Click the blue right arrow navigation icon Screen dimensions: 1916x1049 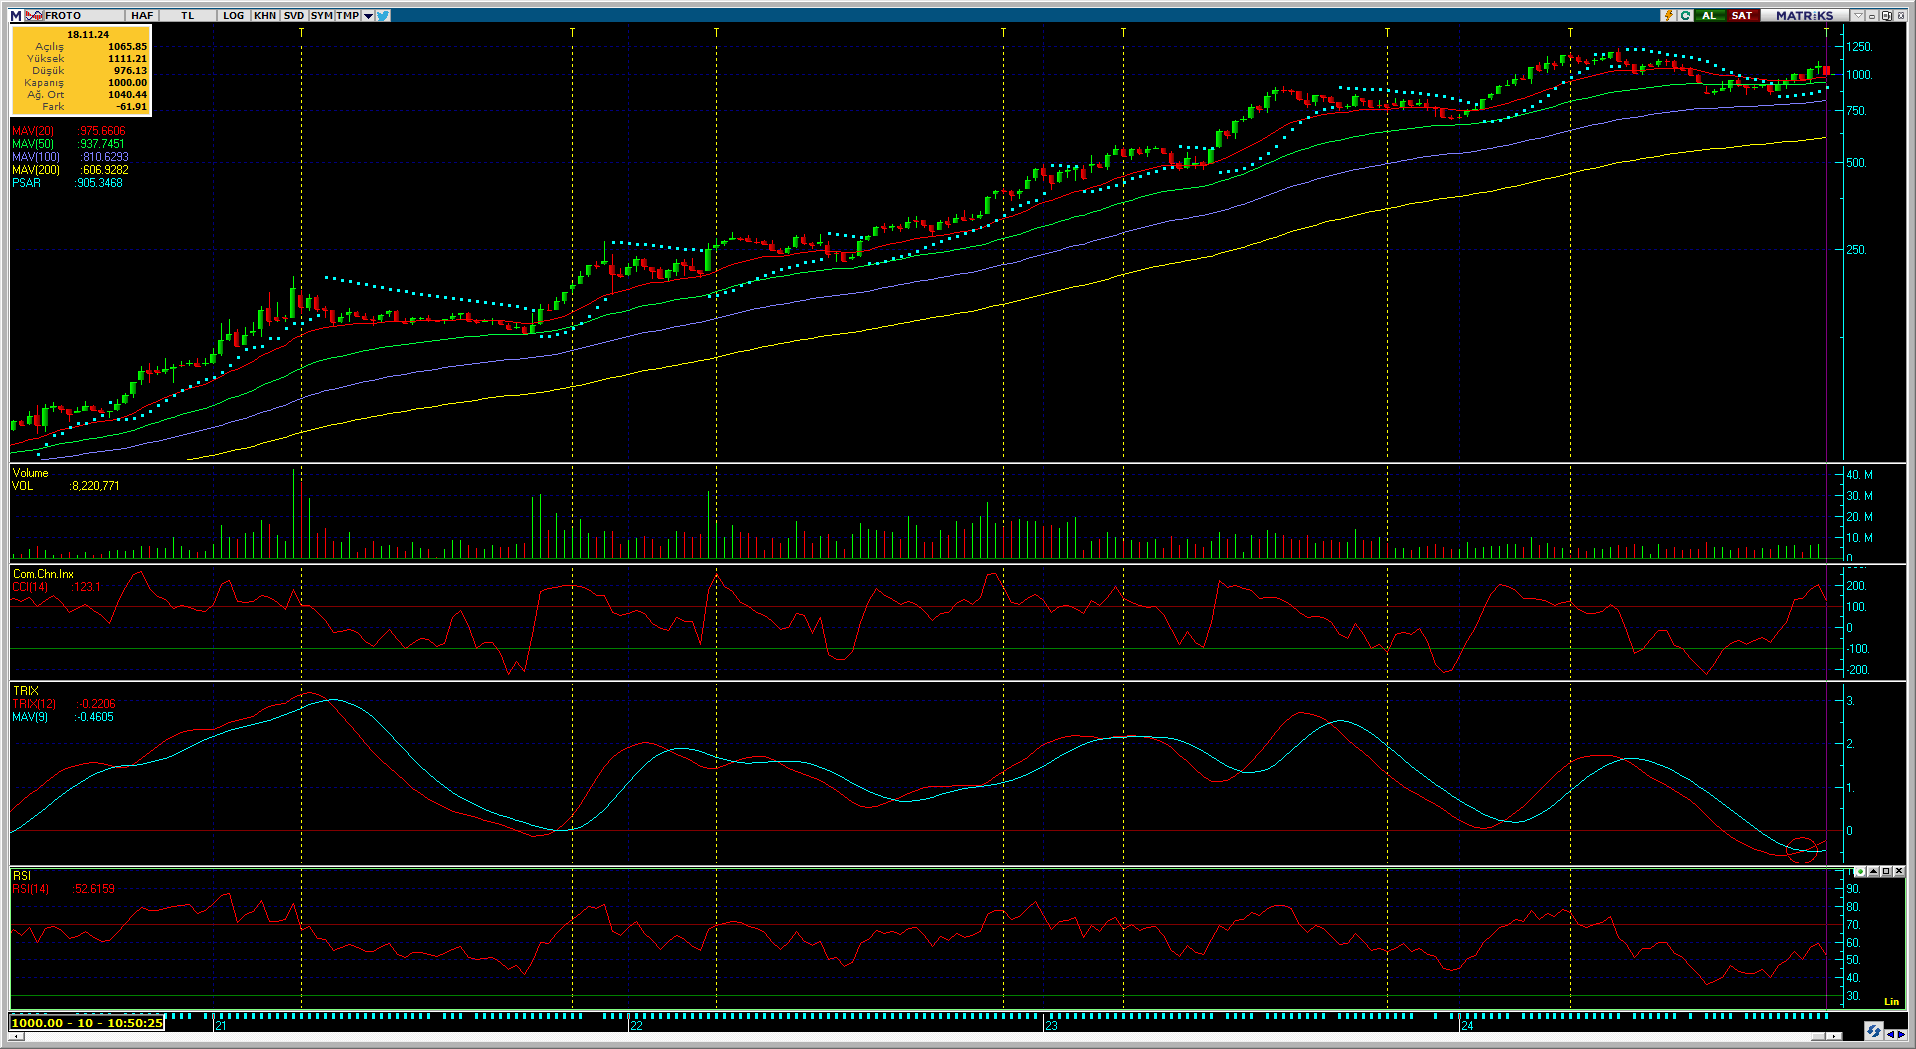pyautogui.click(x=1901, y=1034)
